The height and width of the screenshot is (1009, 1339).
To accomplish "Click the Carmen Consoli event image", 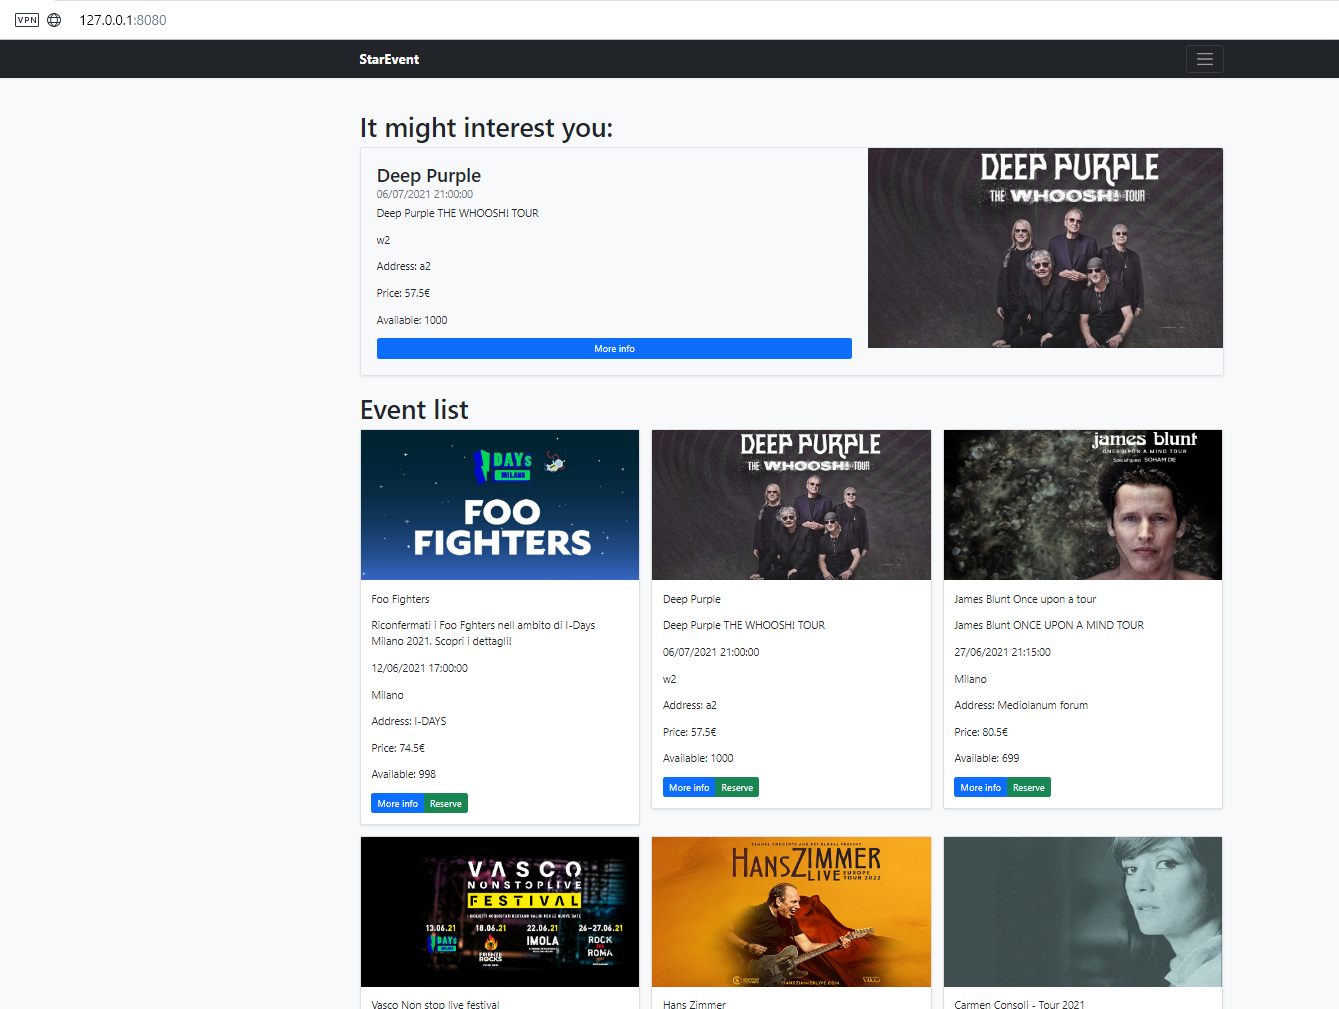I will tap(1083, 912).
